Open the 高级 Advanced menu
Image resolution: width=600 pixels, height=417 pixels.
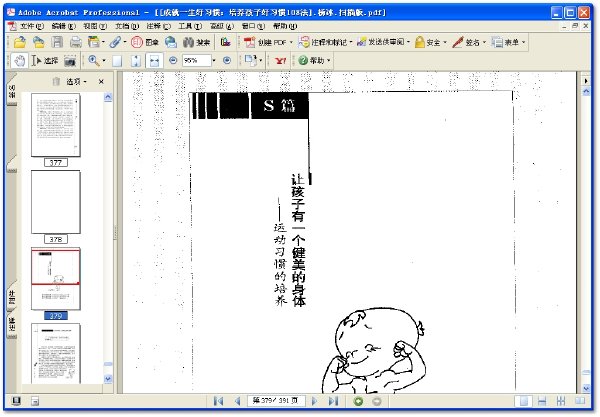click(x=222, y=26)
